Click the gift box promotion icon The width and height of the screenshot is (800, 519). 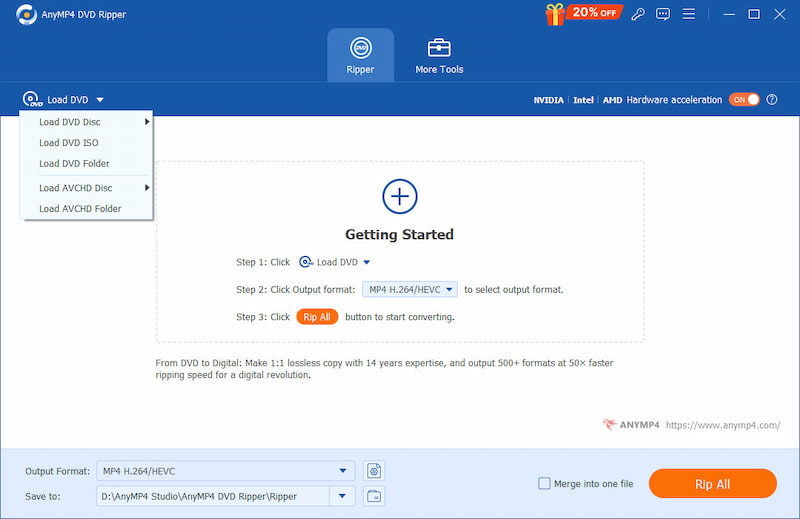coord(555,14)
